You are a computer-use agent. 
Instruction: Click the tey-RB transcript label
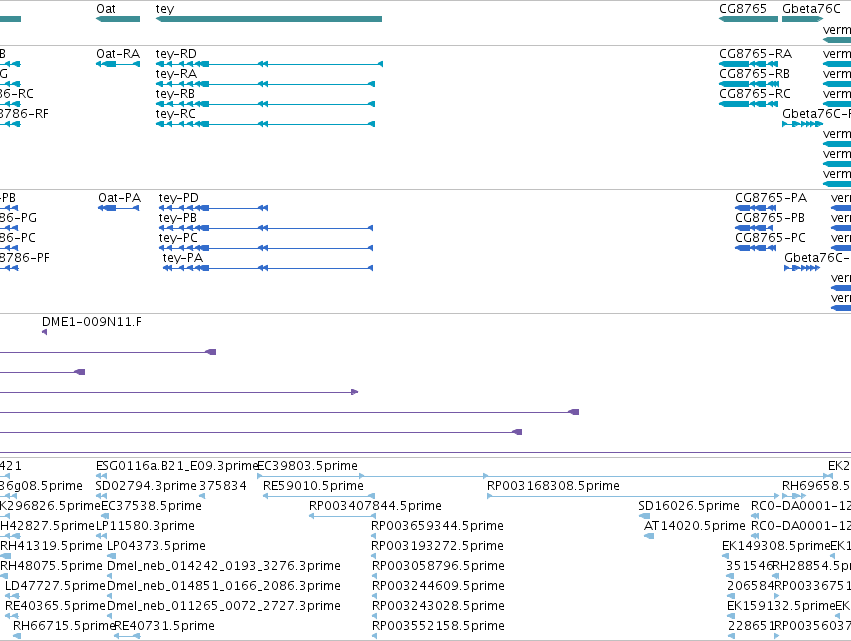pyautogui.click(x=175, y=94)
